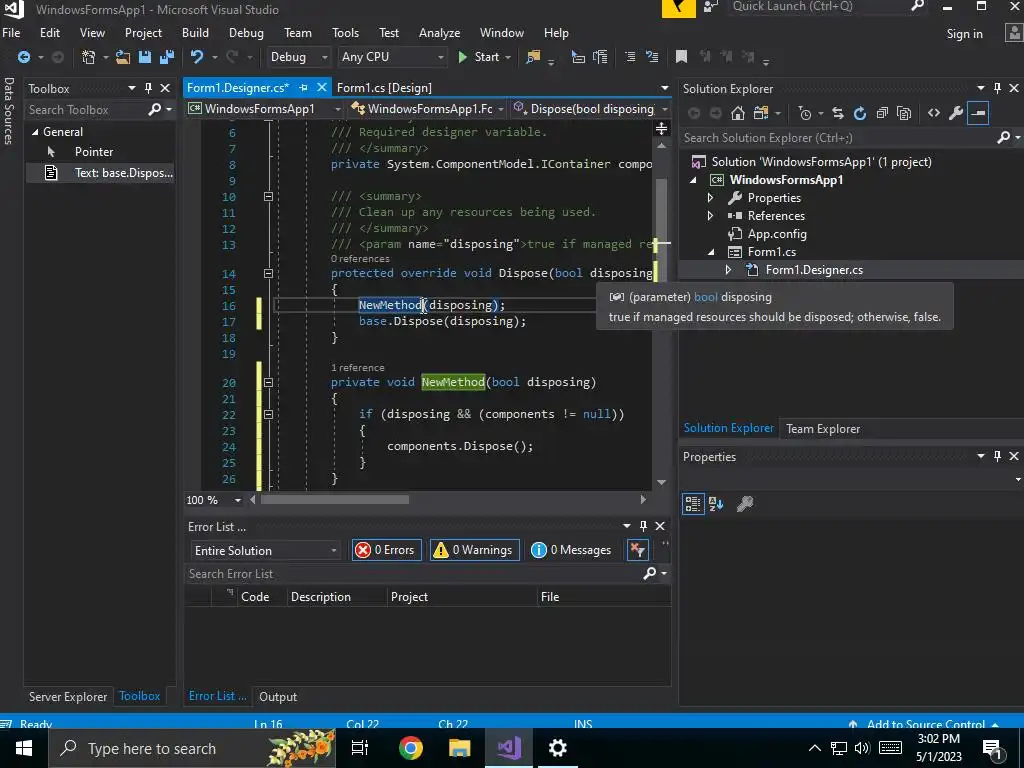
Task: Click the Comment Out Selected Lines icon
Action: (x=630, y=57)
